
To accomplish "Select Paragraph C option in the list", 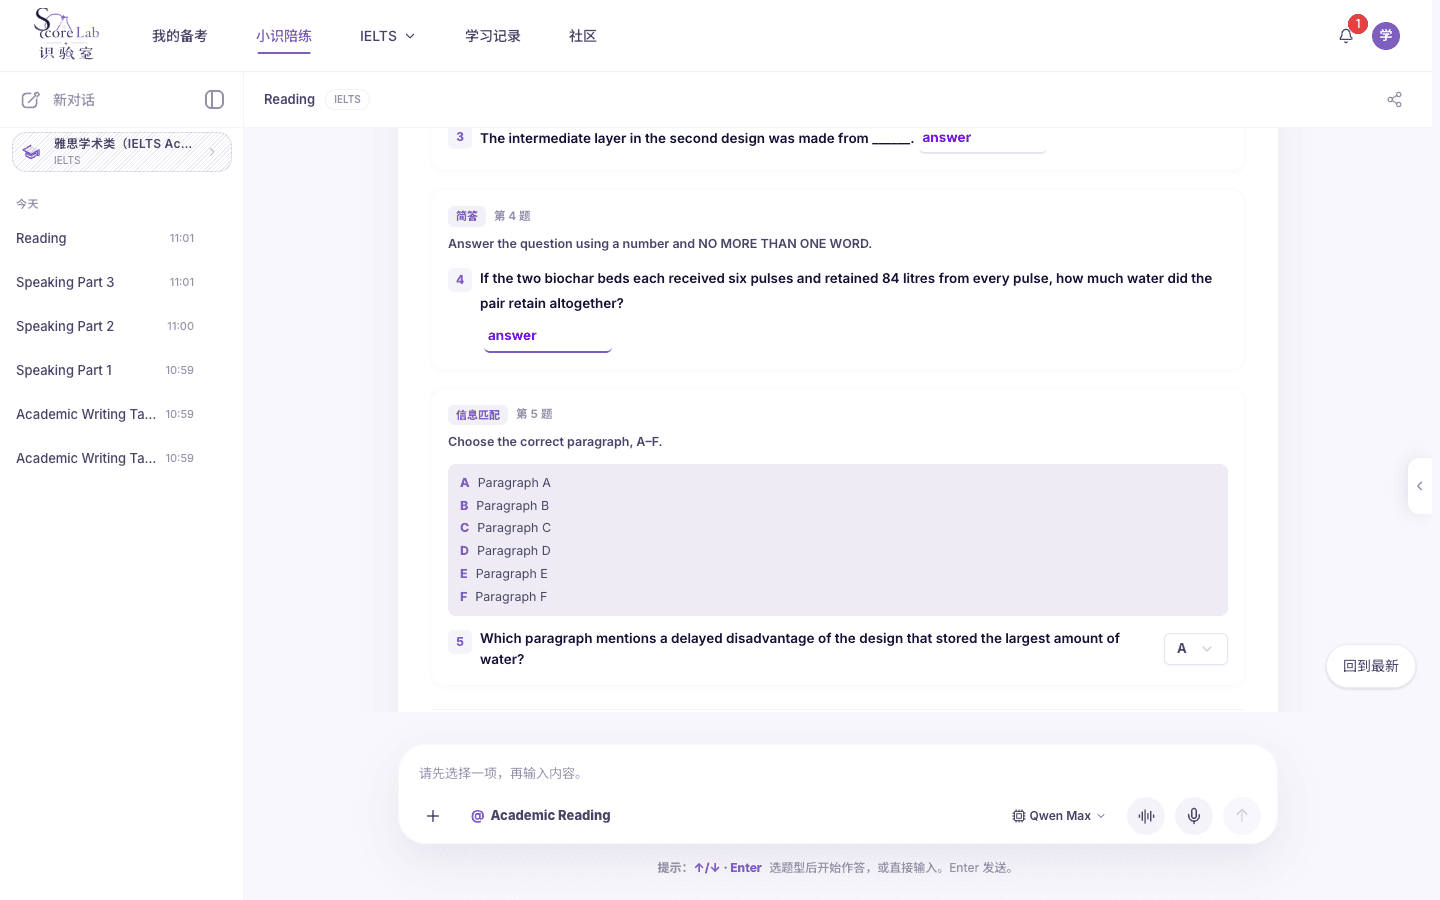I will (x=505, y=528).
